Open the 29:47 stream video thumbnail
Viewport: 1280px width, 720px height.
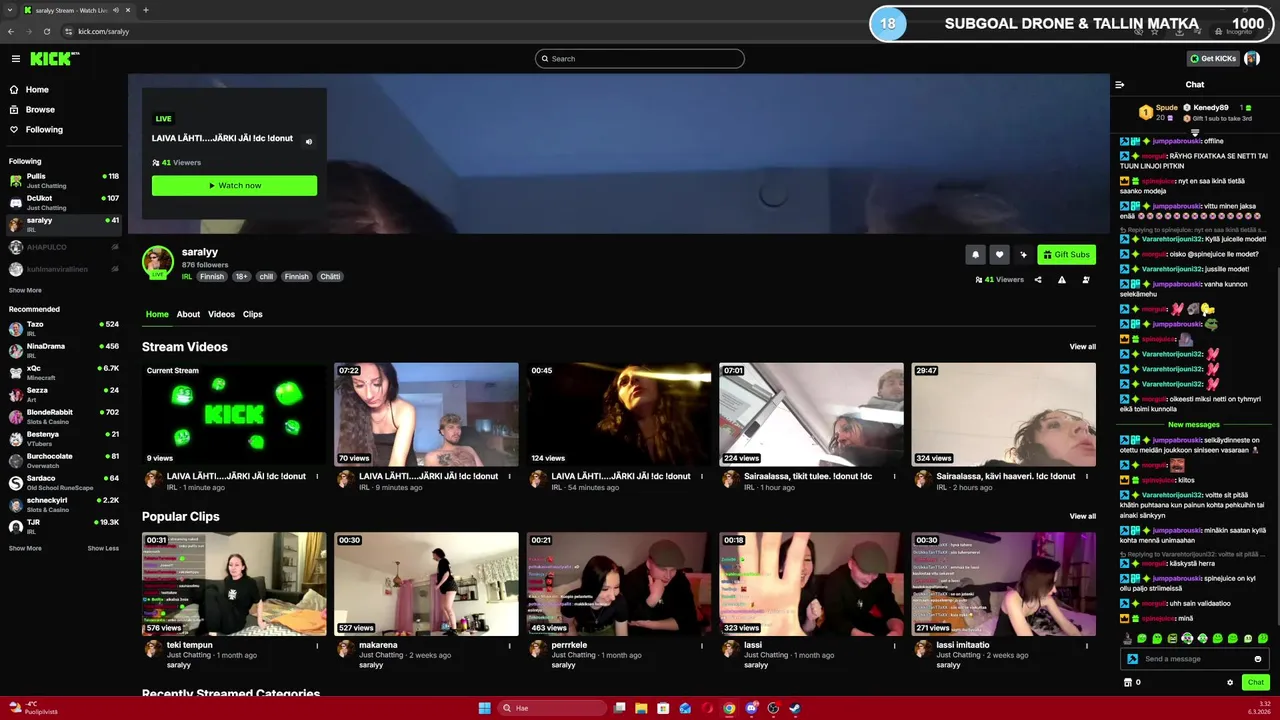pos(1003,414)
